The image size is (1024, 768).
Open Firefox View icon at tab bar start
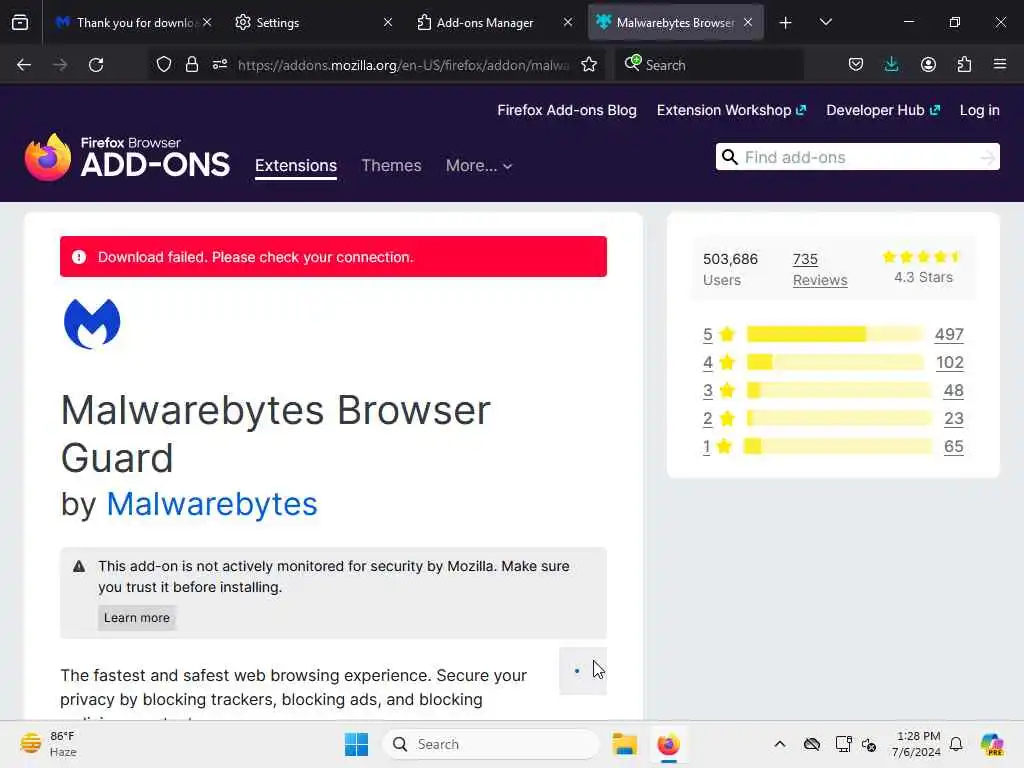[20, 22]
